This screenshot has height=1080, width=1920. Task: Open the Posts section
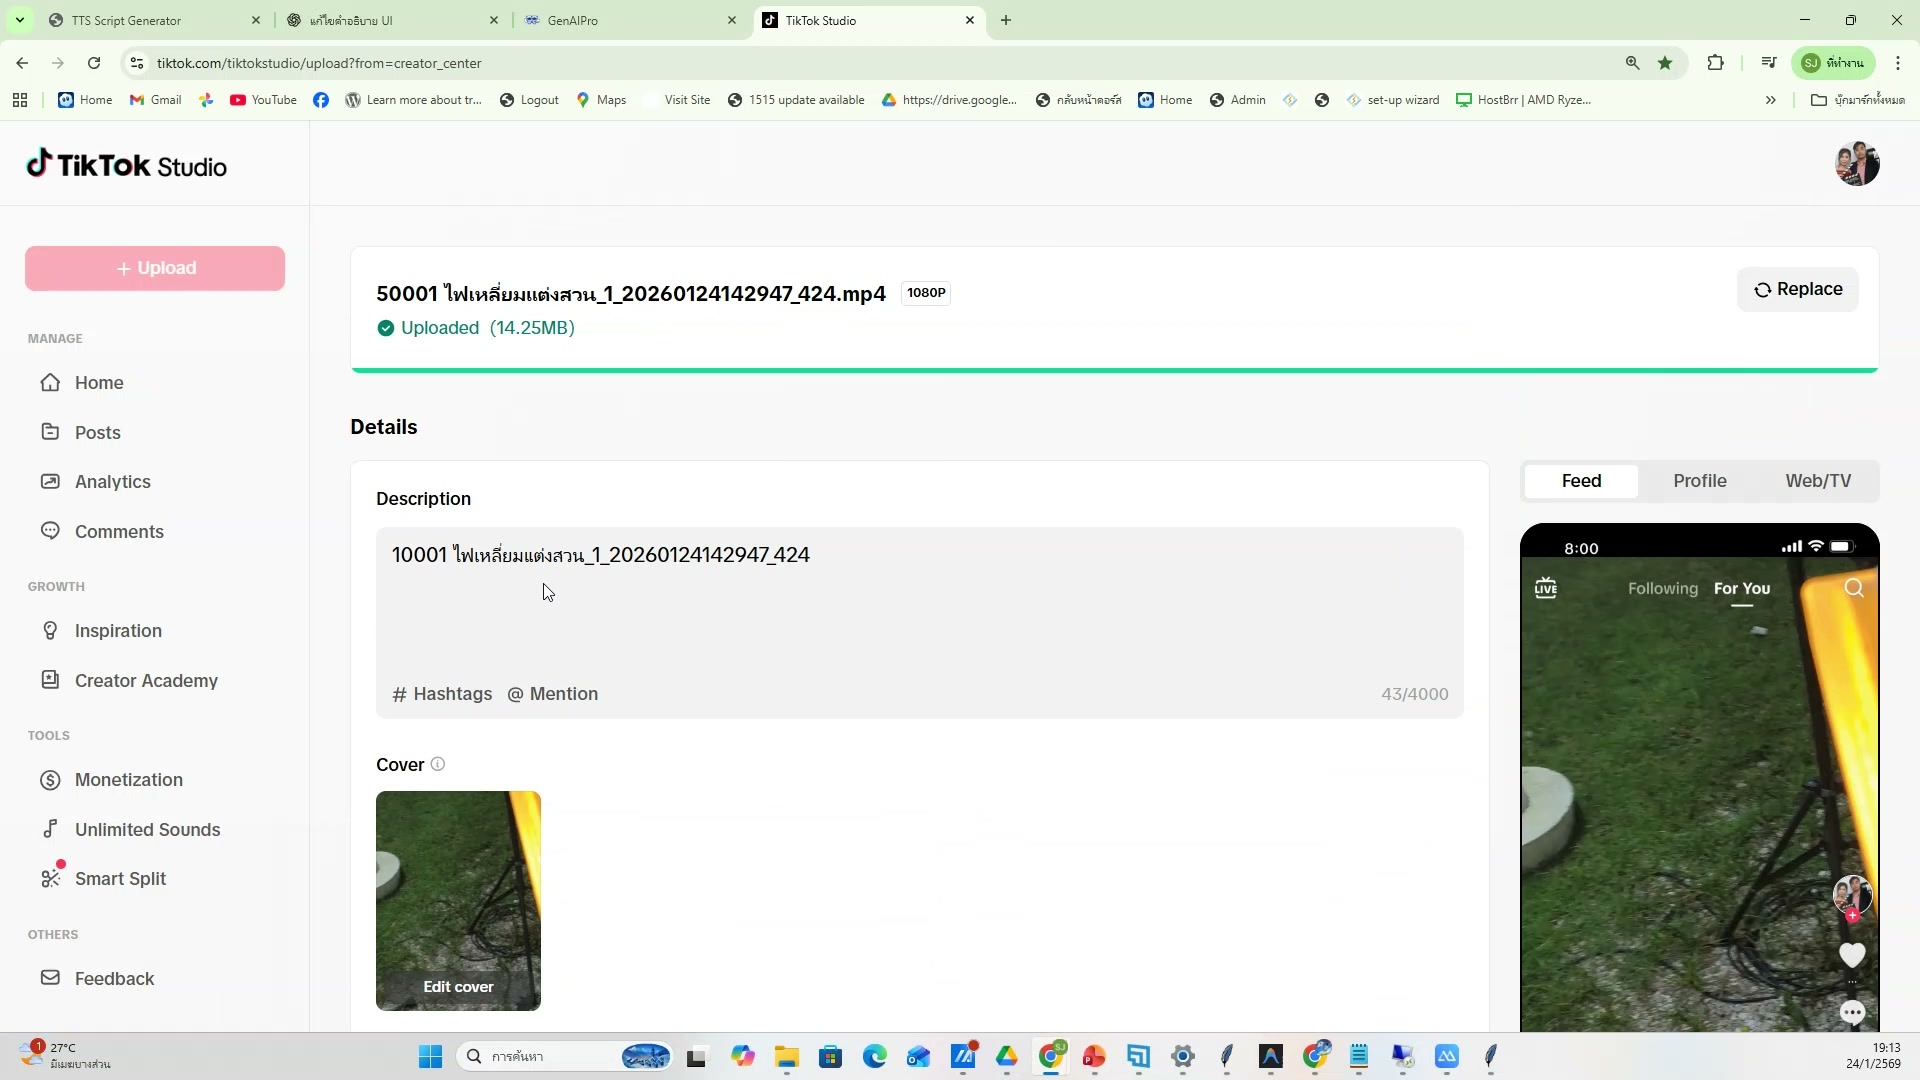[x=97, y=433]
